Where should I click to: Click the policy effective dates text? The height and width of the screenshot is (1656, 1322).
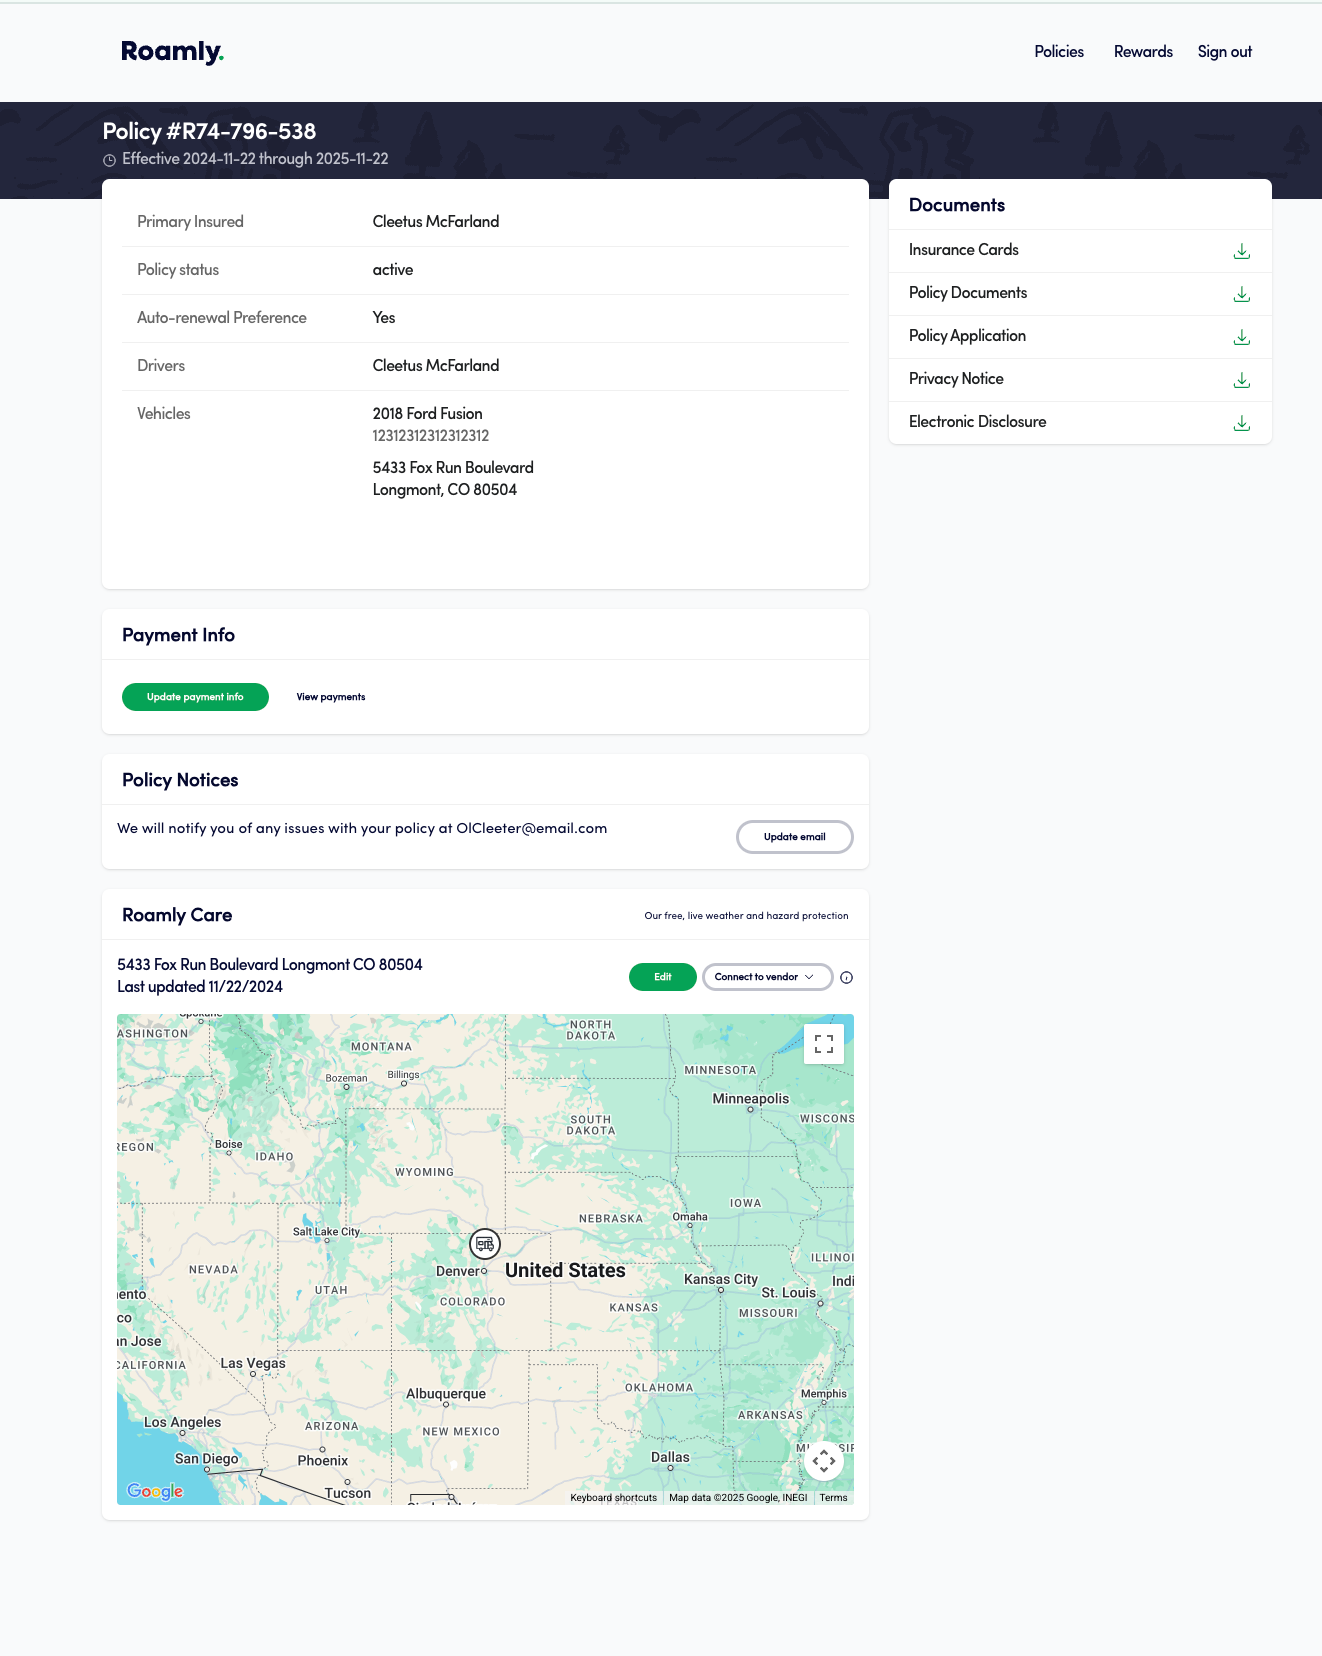point(255,159)
